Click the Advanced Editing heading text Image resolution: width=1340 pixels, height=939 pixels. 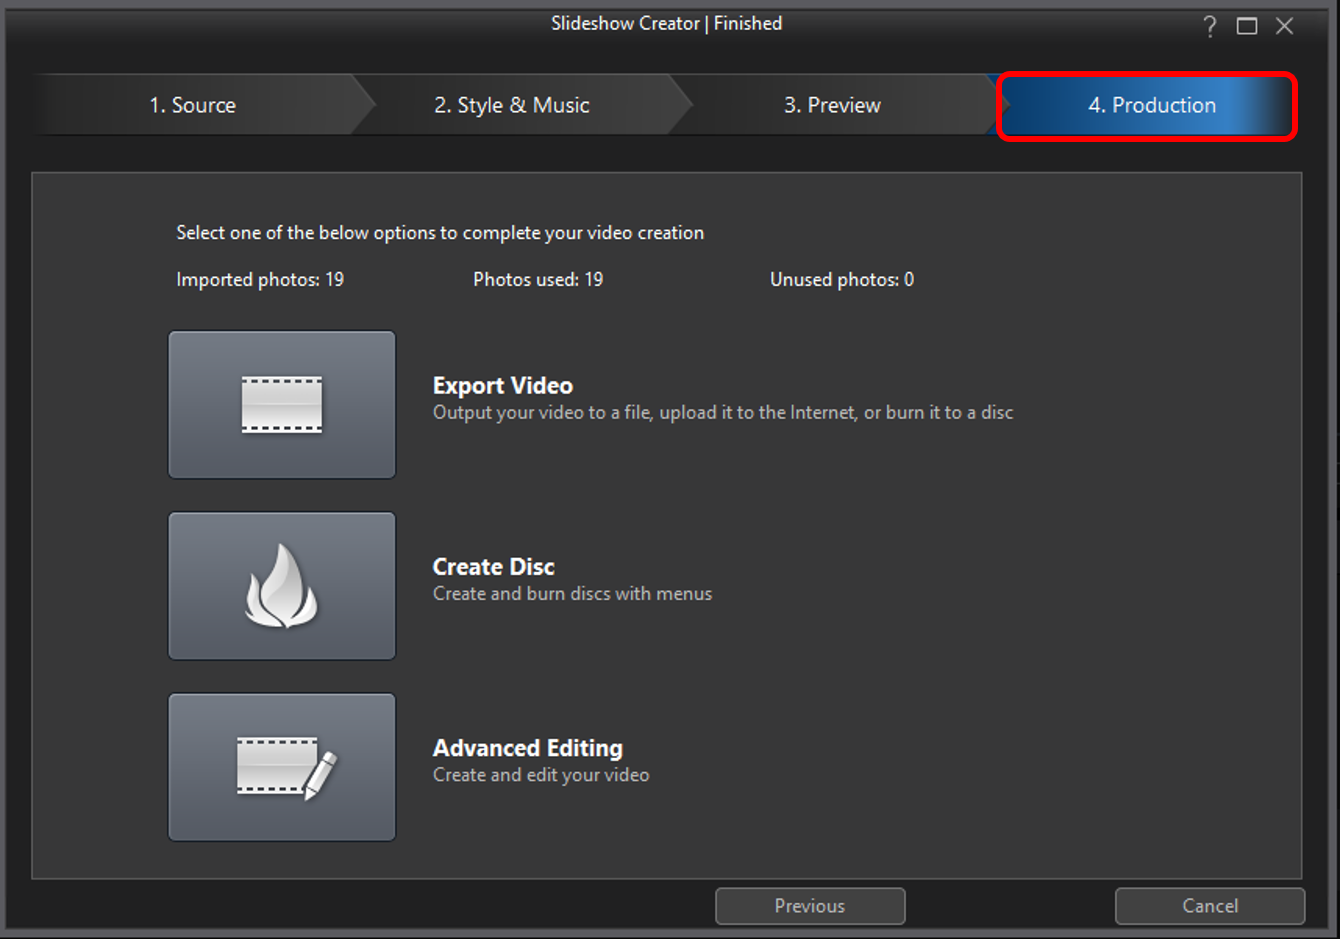coord(528,748)
